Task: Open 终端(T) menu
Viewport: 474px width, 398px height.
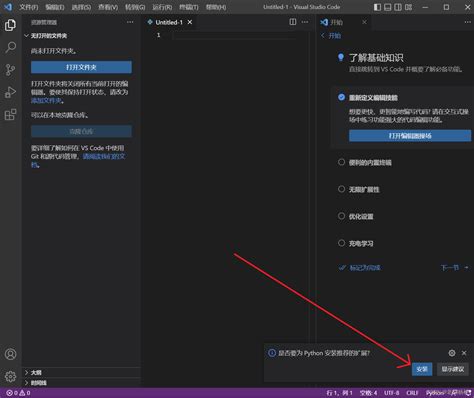Action: [189, 7]
